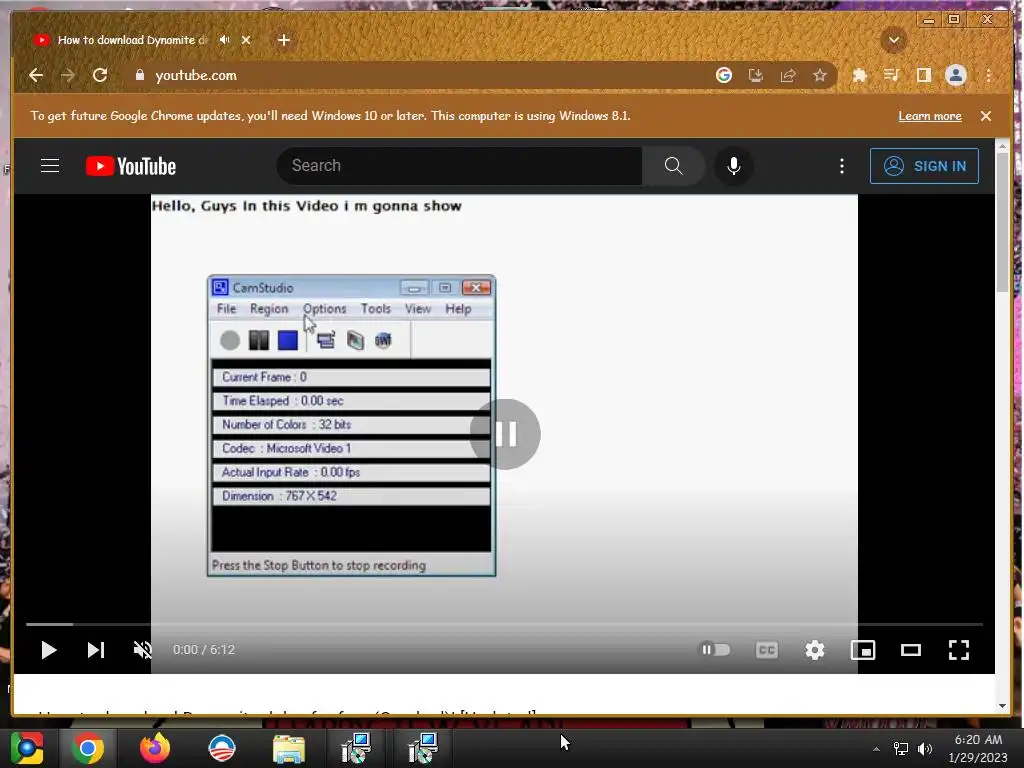Launch Firefox from the taskbar

point(155,748)
